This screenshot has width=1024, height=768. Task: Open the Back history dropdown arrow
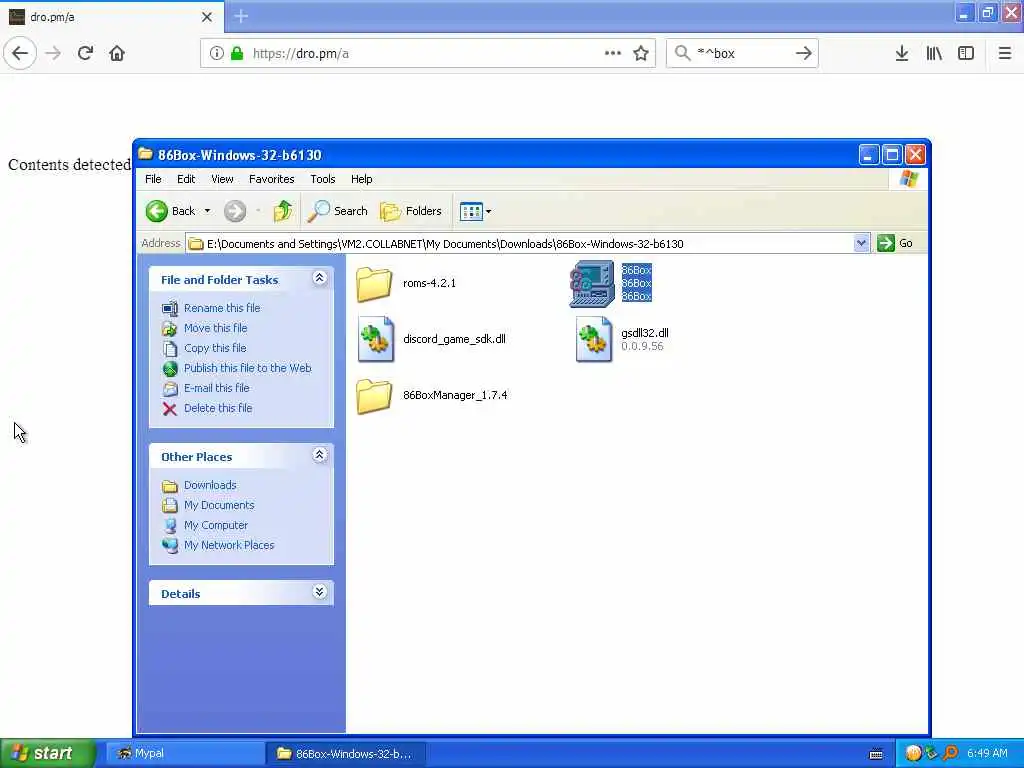pos(208,211)
